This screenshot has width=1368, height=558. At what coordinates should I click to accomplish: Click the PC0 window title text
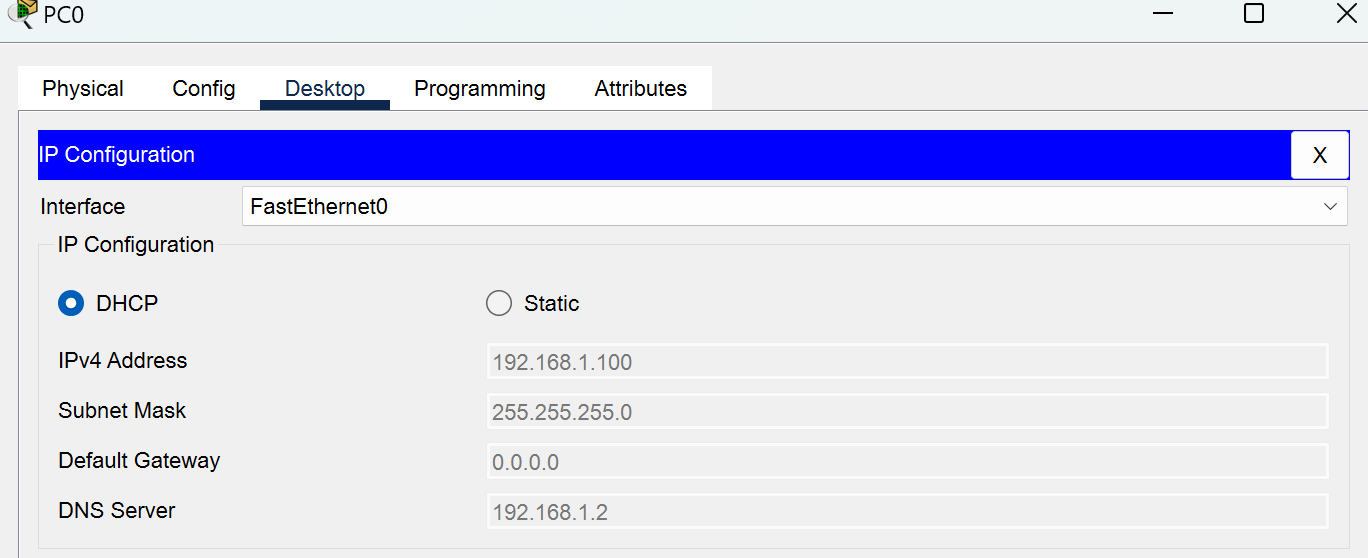64,16
